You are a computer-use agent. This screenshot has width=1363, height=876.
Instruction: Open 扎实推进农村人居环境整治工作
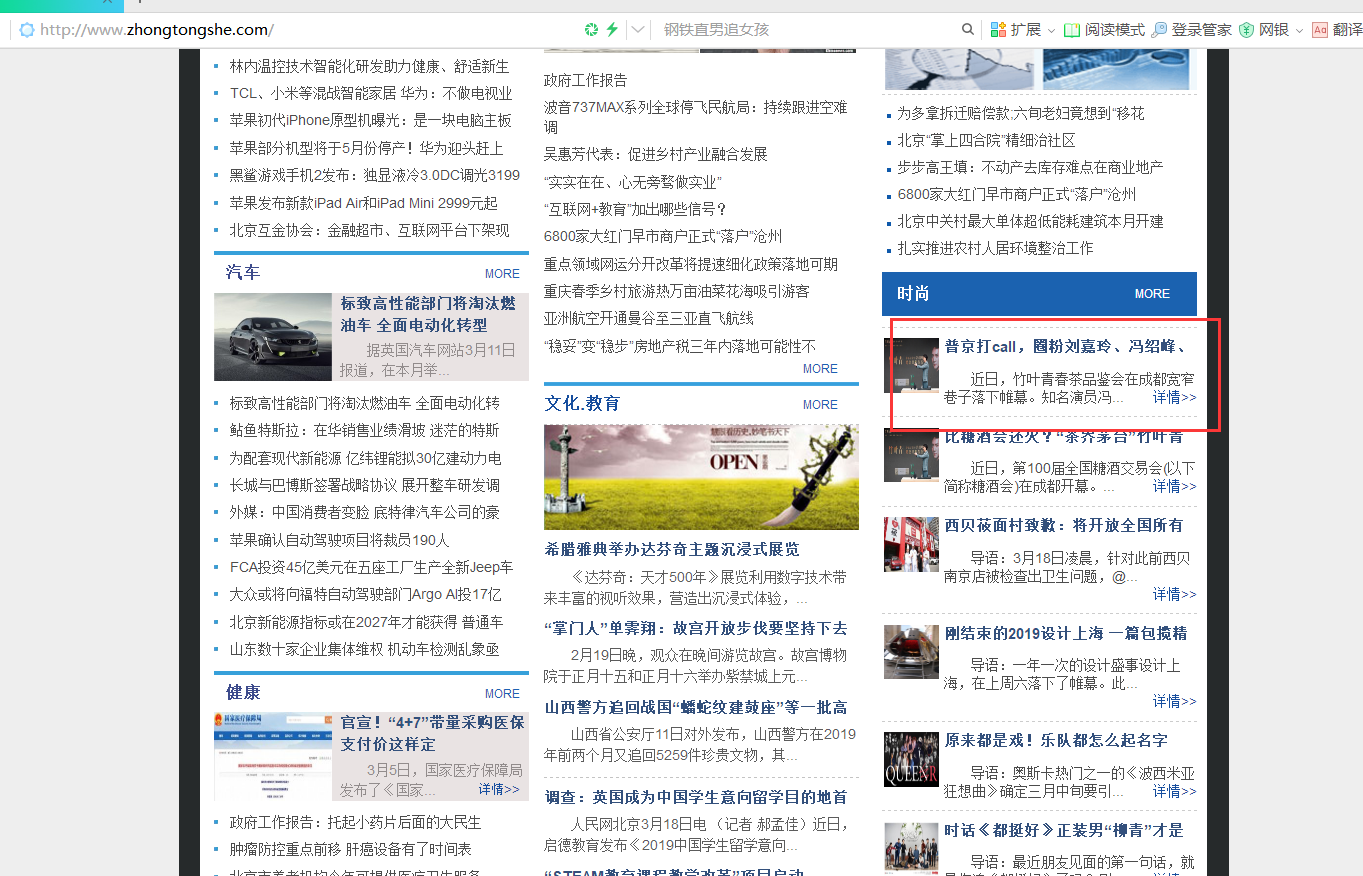[x=995, y=248]
